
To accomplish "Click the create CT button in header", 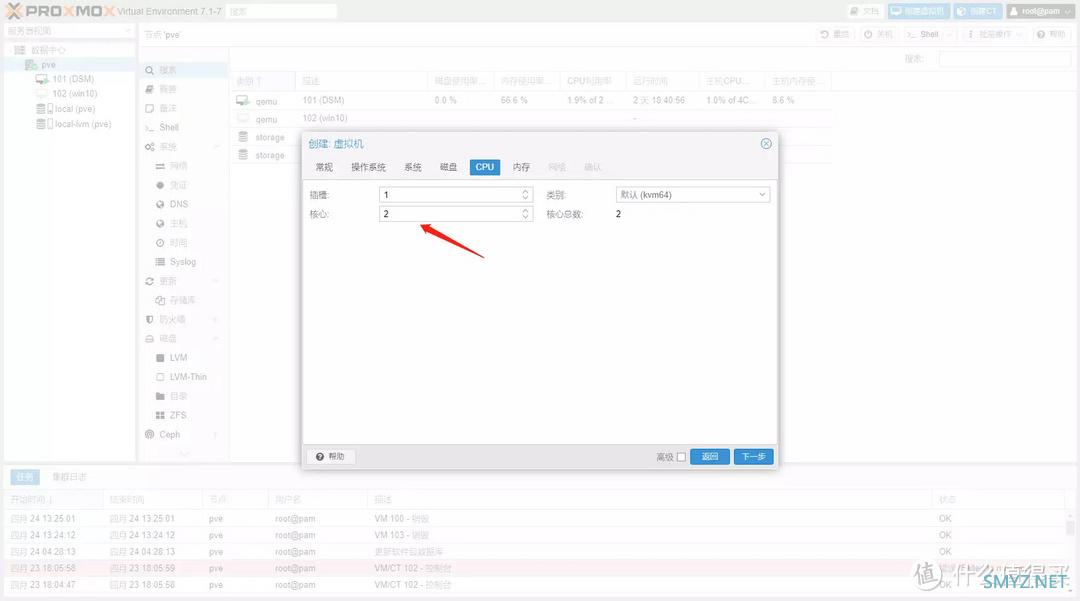I will [x=977, y=11].
